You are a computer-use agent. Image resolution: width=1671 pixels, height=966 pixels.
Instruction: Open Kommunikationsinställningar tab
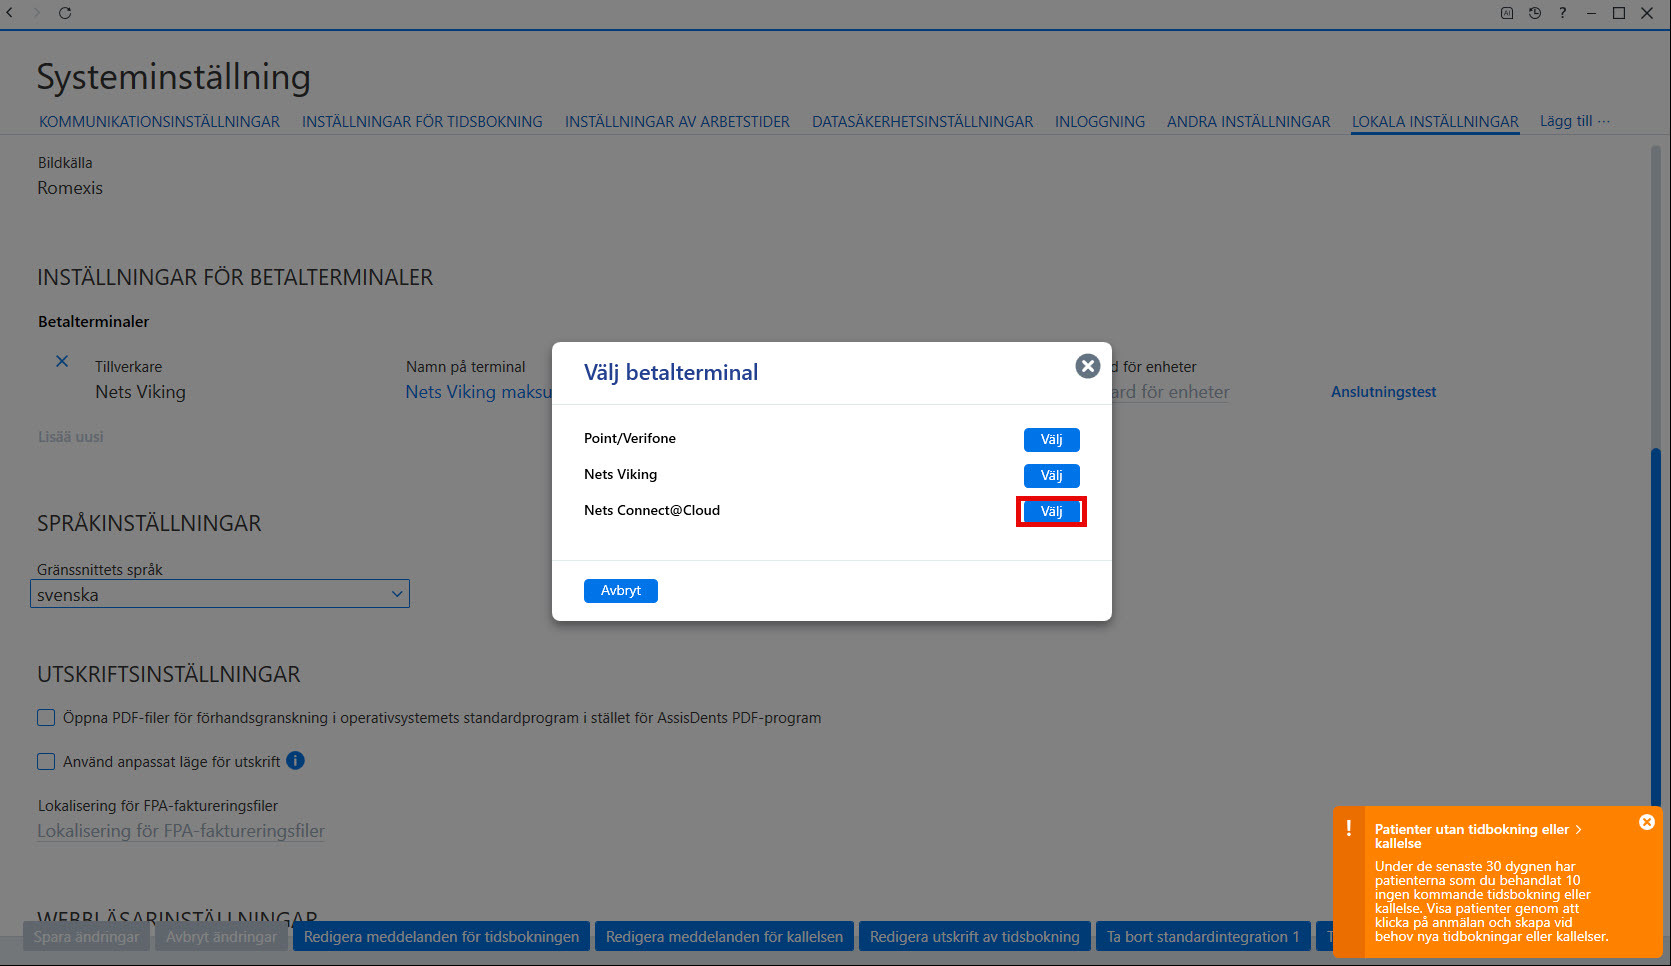point(160,122)
